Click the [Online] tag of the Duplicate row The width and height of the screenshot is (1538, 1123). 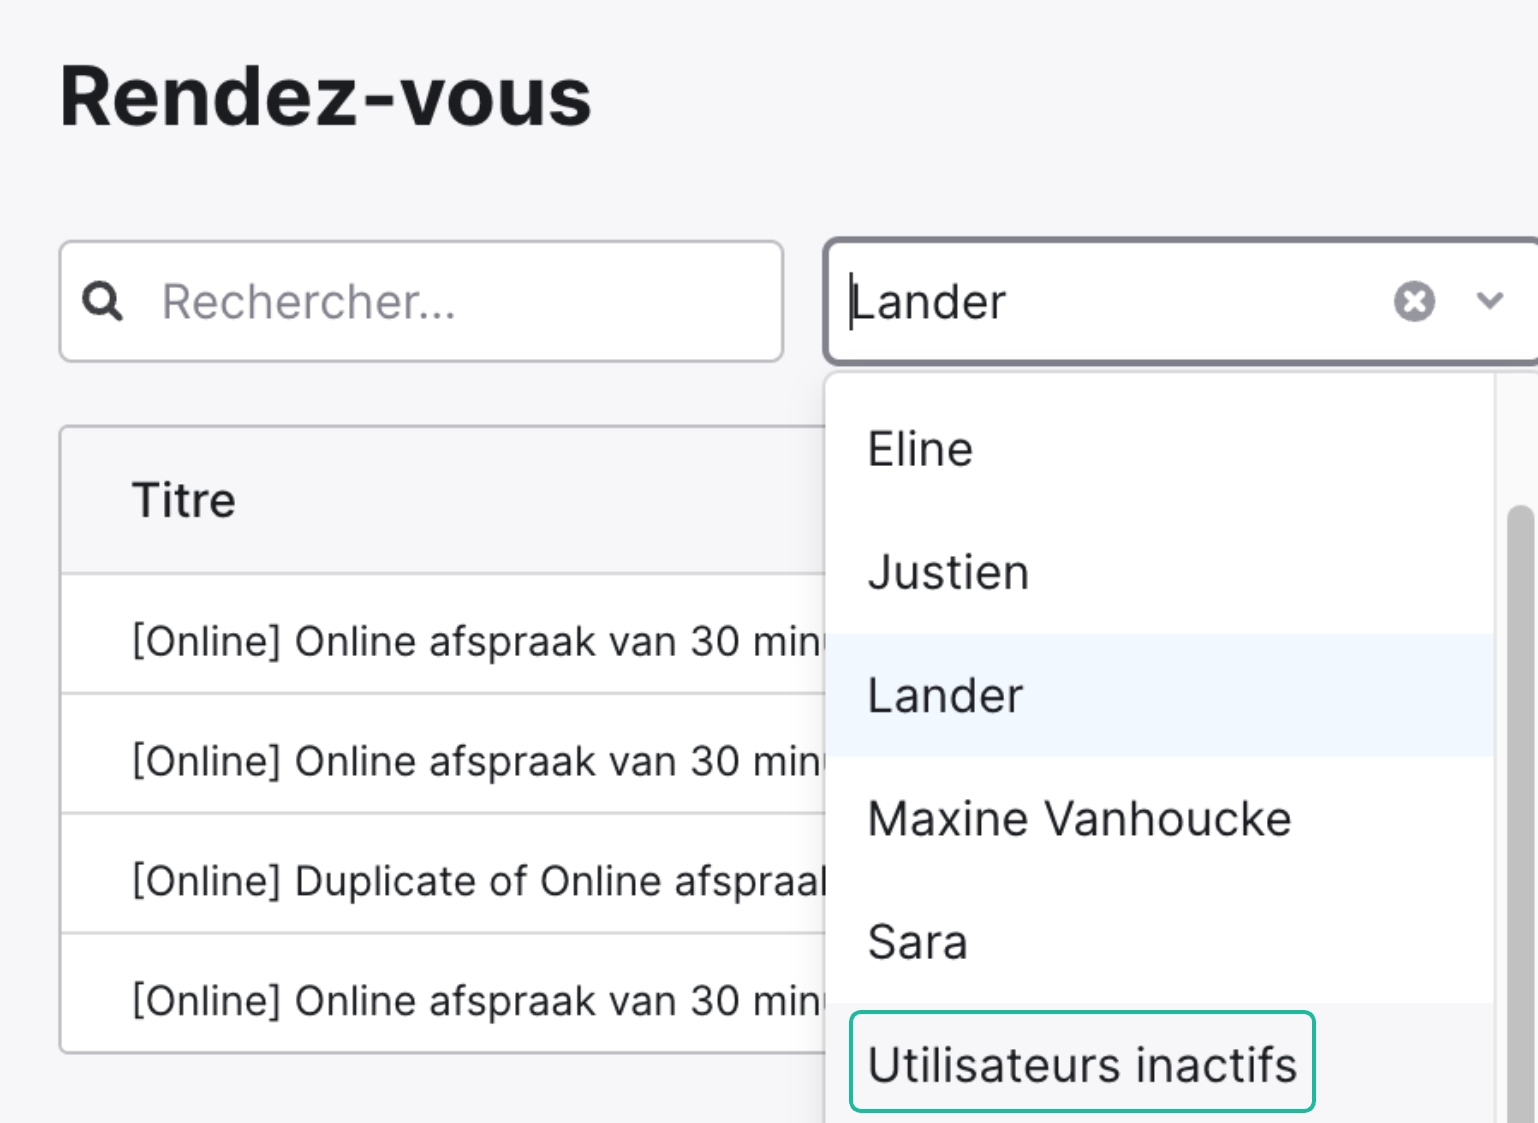pyautogui.click(x=206, y=881)
